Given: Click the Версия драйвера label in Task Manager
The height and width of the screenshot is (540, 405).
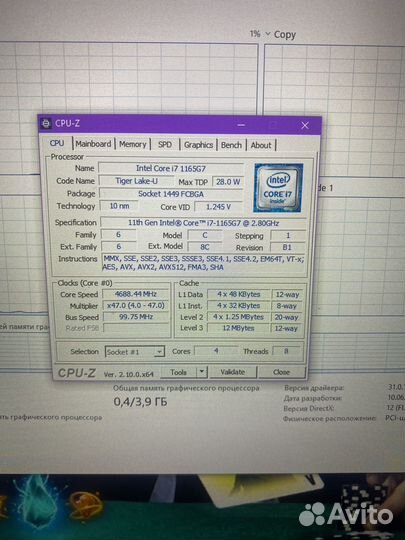Looking at the screenshot, I should pyautogui.click(x=314, y=388).
